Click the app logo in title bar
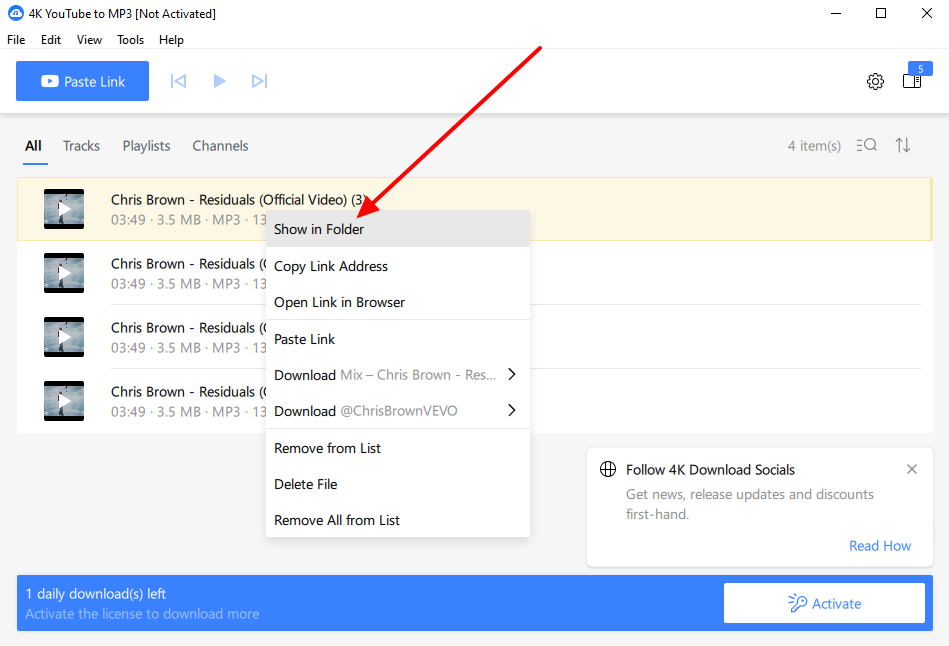Viewport: 949px width, 646px height. [x=15, y=13]
